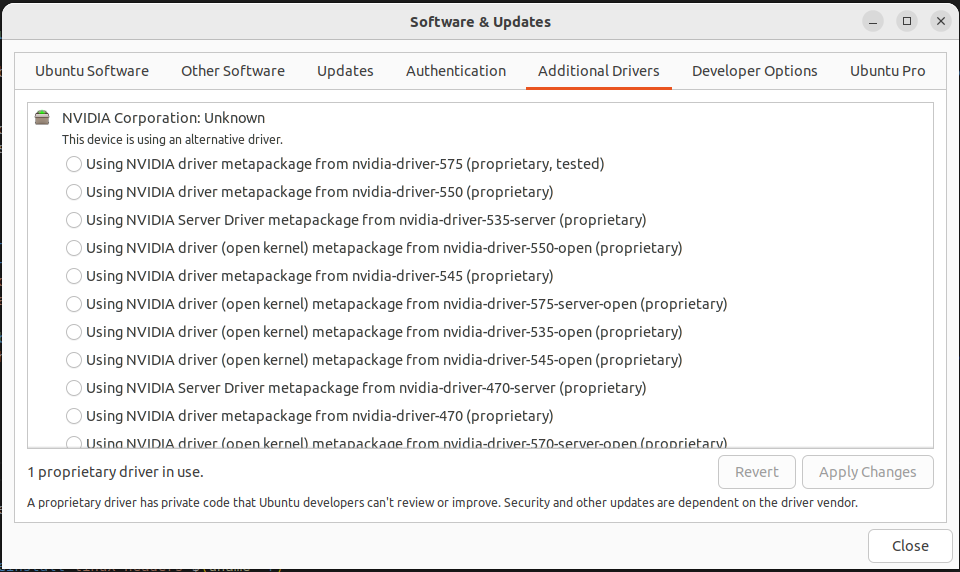Image resolution: width=960 pixels, height=572 pixels.
Task: Switch to Developer Options tab
Action: tap(755, 71)
